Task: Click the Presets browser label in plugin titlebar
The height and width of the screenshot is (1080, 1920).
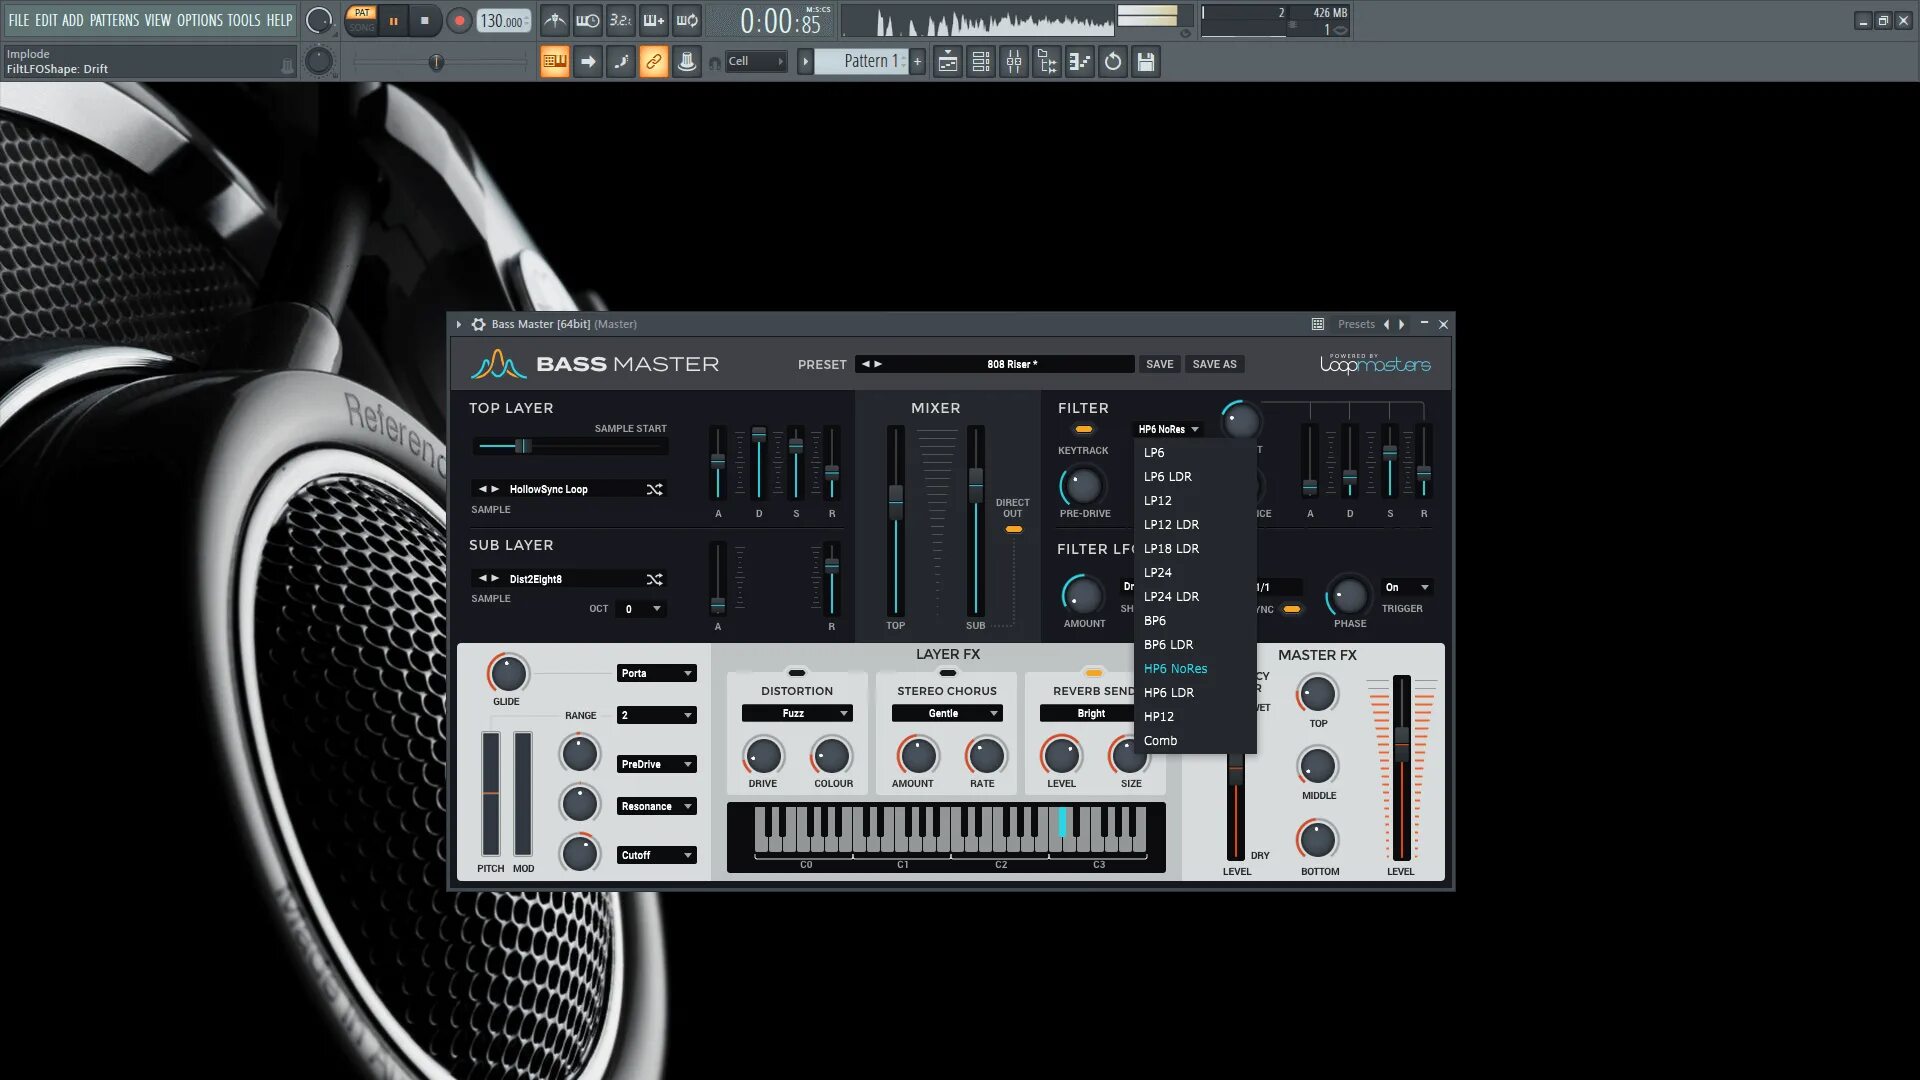Action: [1356, 324]
